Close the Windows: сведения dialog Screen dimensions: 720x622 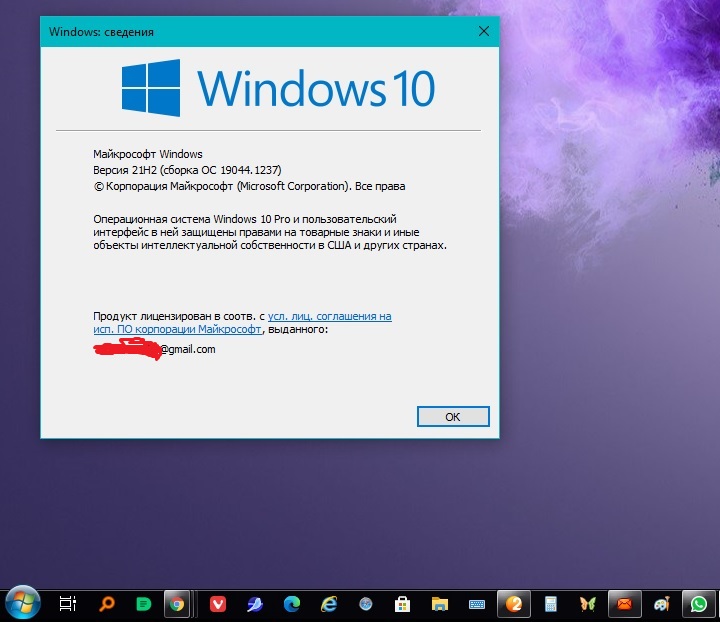point(484,31)
